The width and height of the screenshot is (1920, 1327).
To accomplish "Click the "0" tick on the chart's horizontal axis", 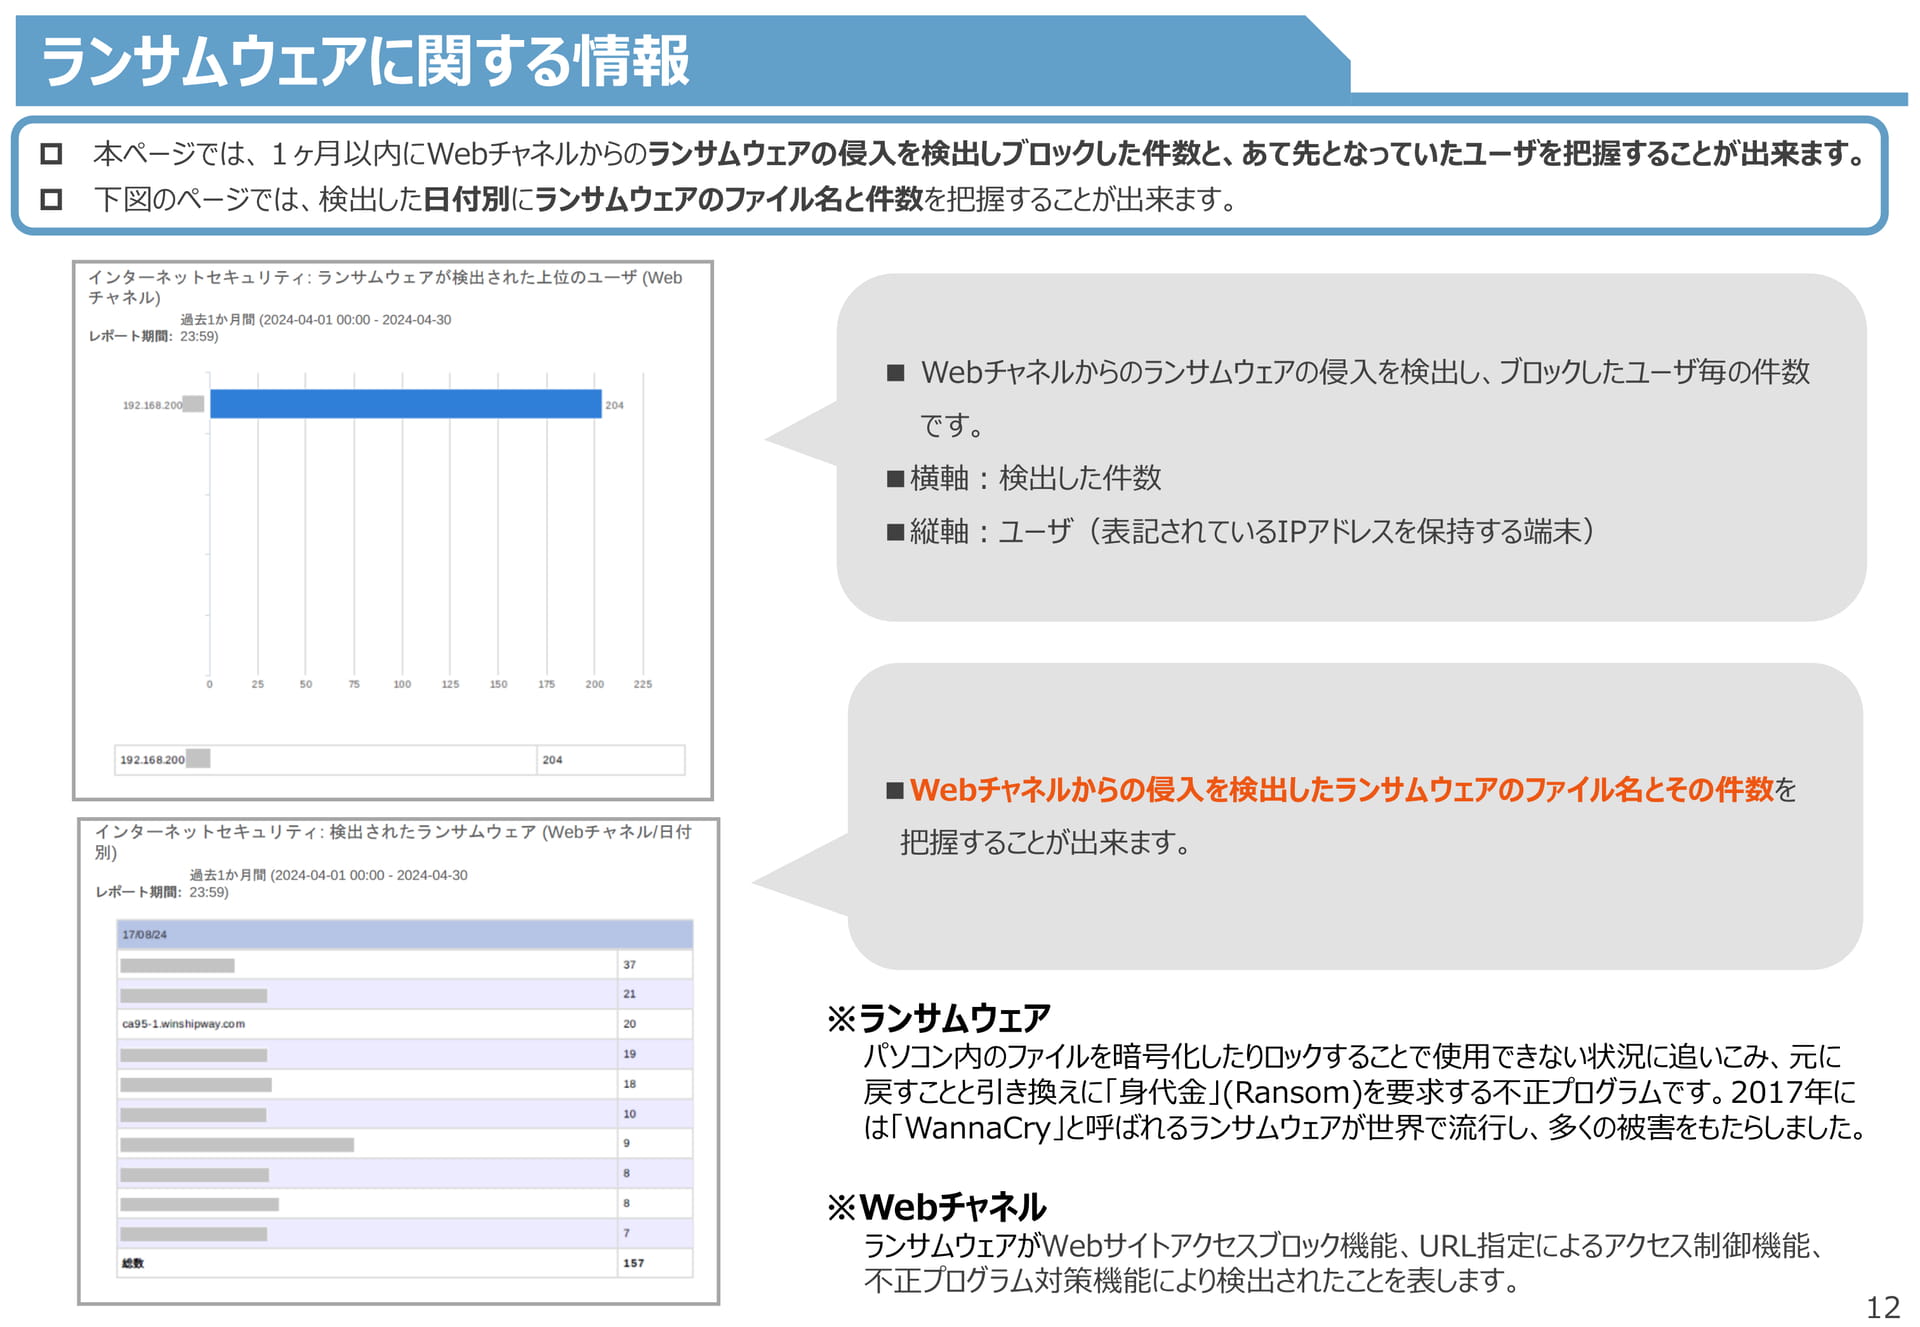I will (209, 684).
